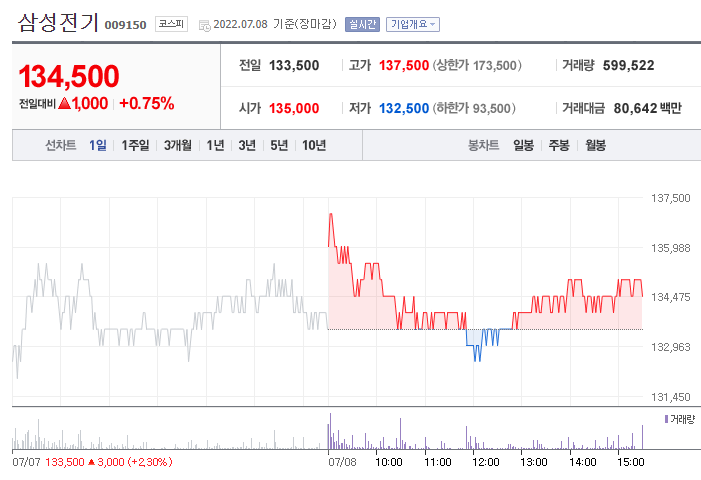Image resolution: width=701 pixels, height=480 pixels.
Task: Select the 1주일 line chart tab
Action: (x=135, y=145)
